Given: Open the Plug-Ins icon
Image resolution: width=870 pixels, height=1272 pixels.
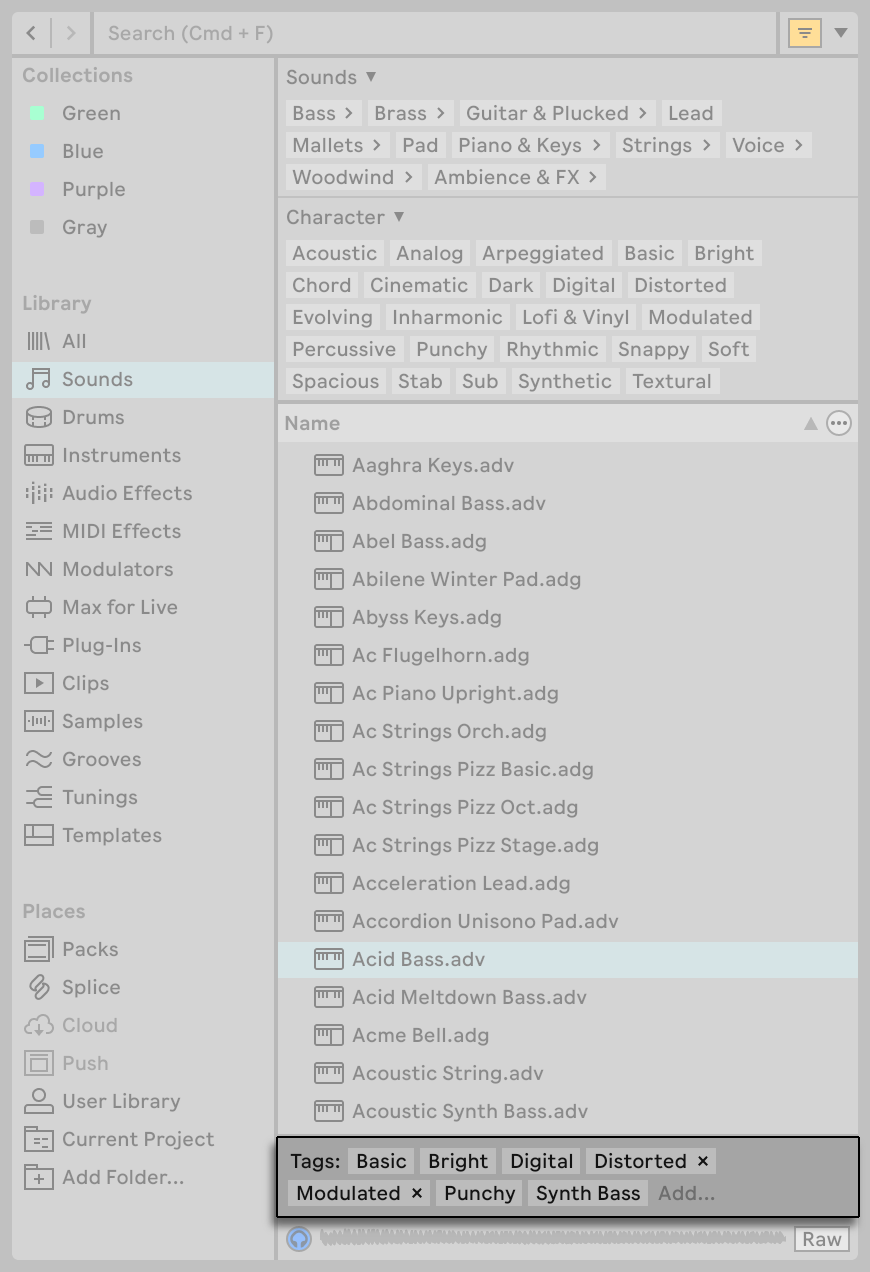Looking at the screenshot, I should pos(38,645).
